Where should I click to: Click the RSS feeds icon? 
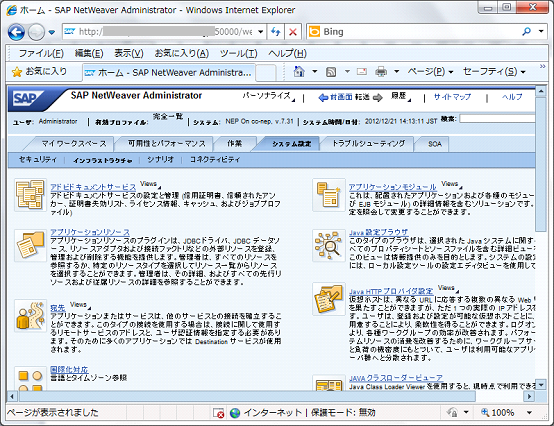(x=331, y=72)
